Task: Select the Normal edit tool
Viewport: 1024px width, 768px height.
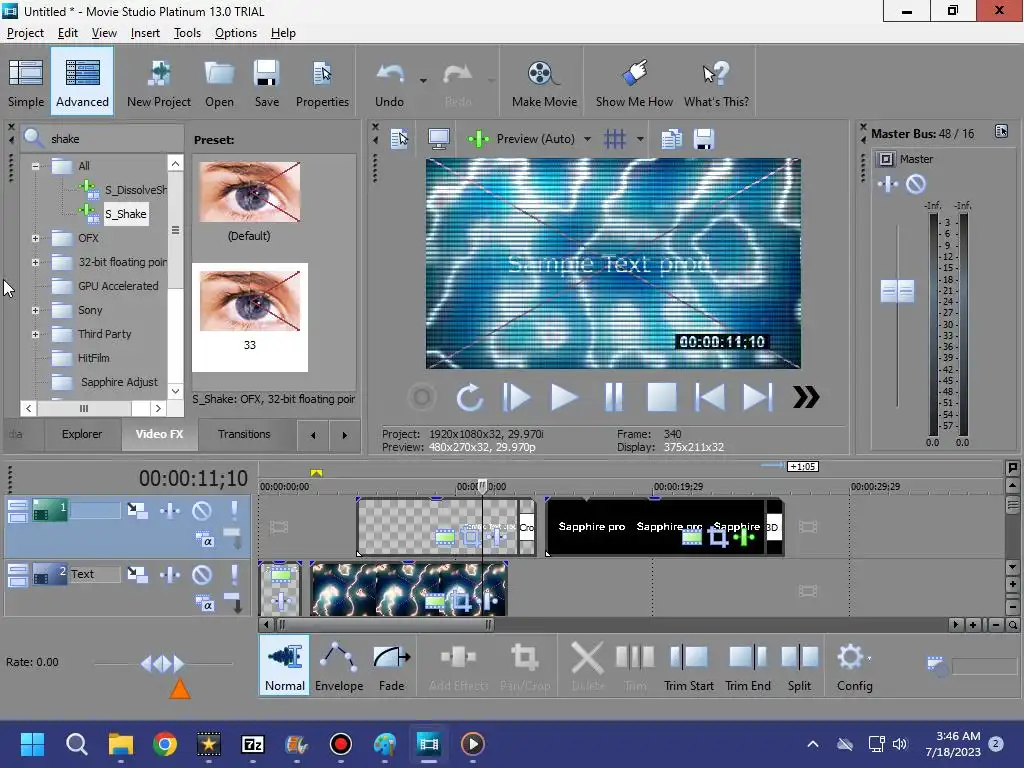Action: [285, 665]
